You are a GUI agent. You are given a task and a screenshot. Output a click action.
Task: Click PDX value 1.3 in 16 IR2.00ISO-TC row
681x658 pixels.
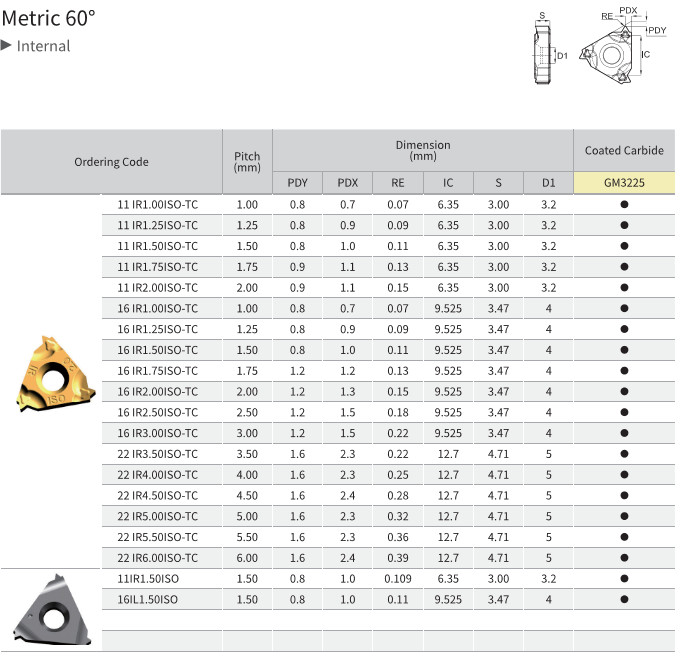click(x=347, y=392)
